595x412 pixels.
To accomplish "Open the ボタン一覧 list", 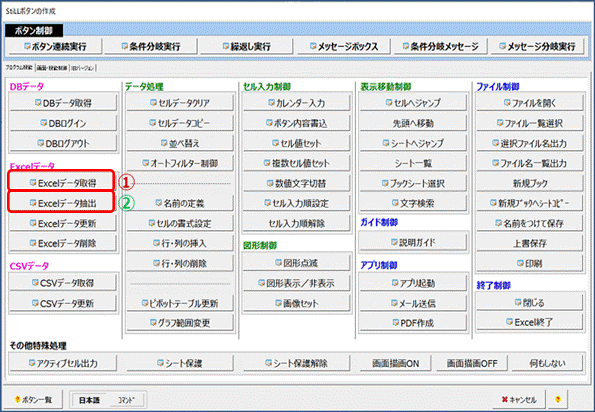I will (x=33, y=400).
